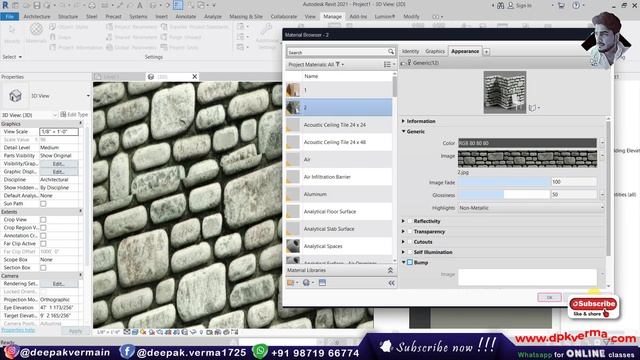This screenshot has width=640, height=360.
Task: Click Edit for Visibility/Graphics overrides
Action: click(58, 164)
